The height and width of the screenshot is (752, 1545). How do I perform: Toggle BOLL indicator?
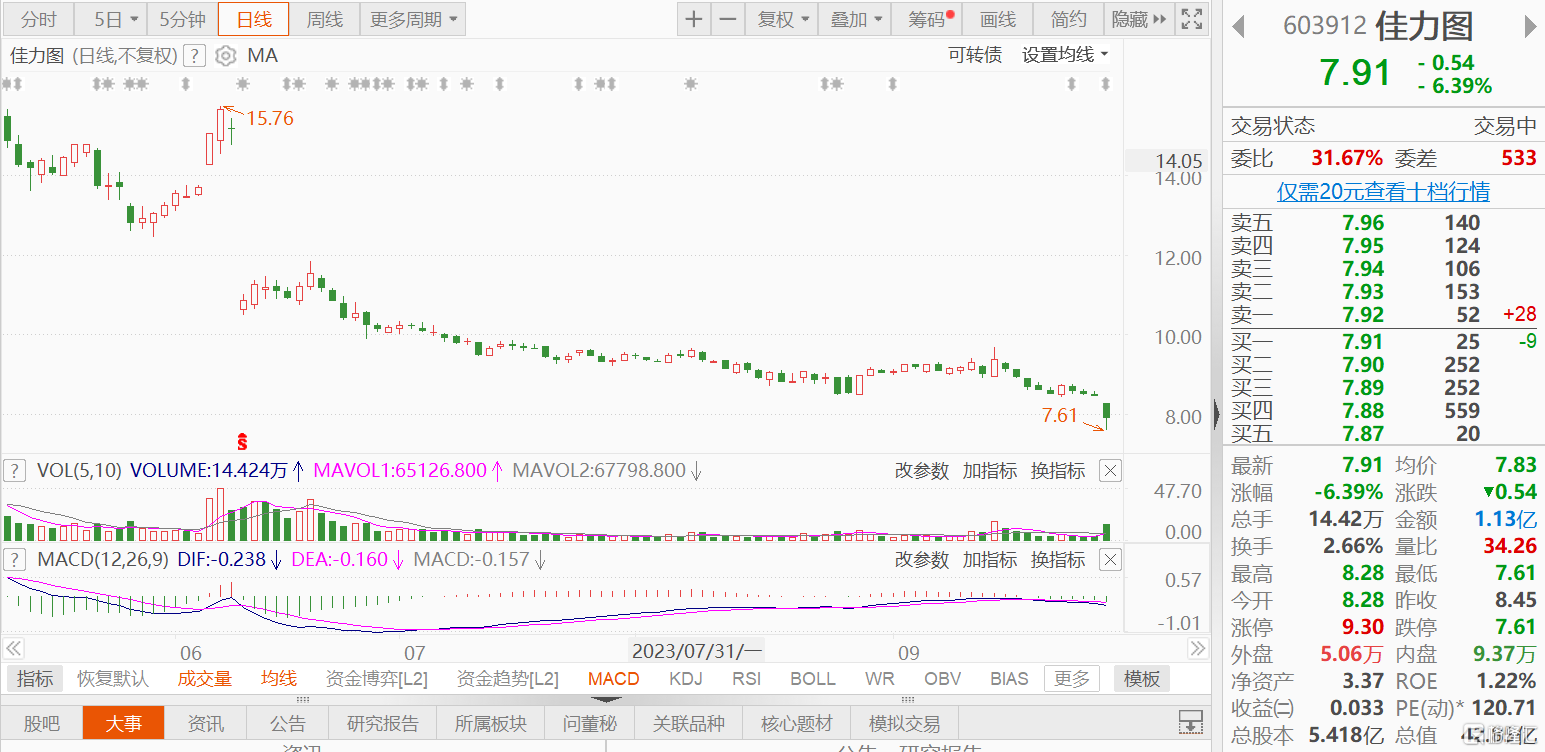pos(813,679)
